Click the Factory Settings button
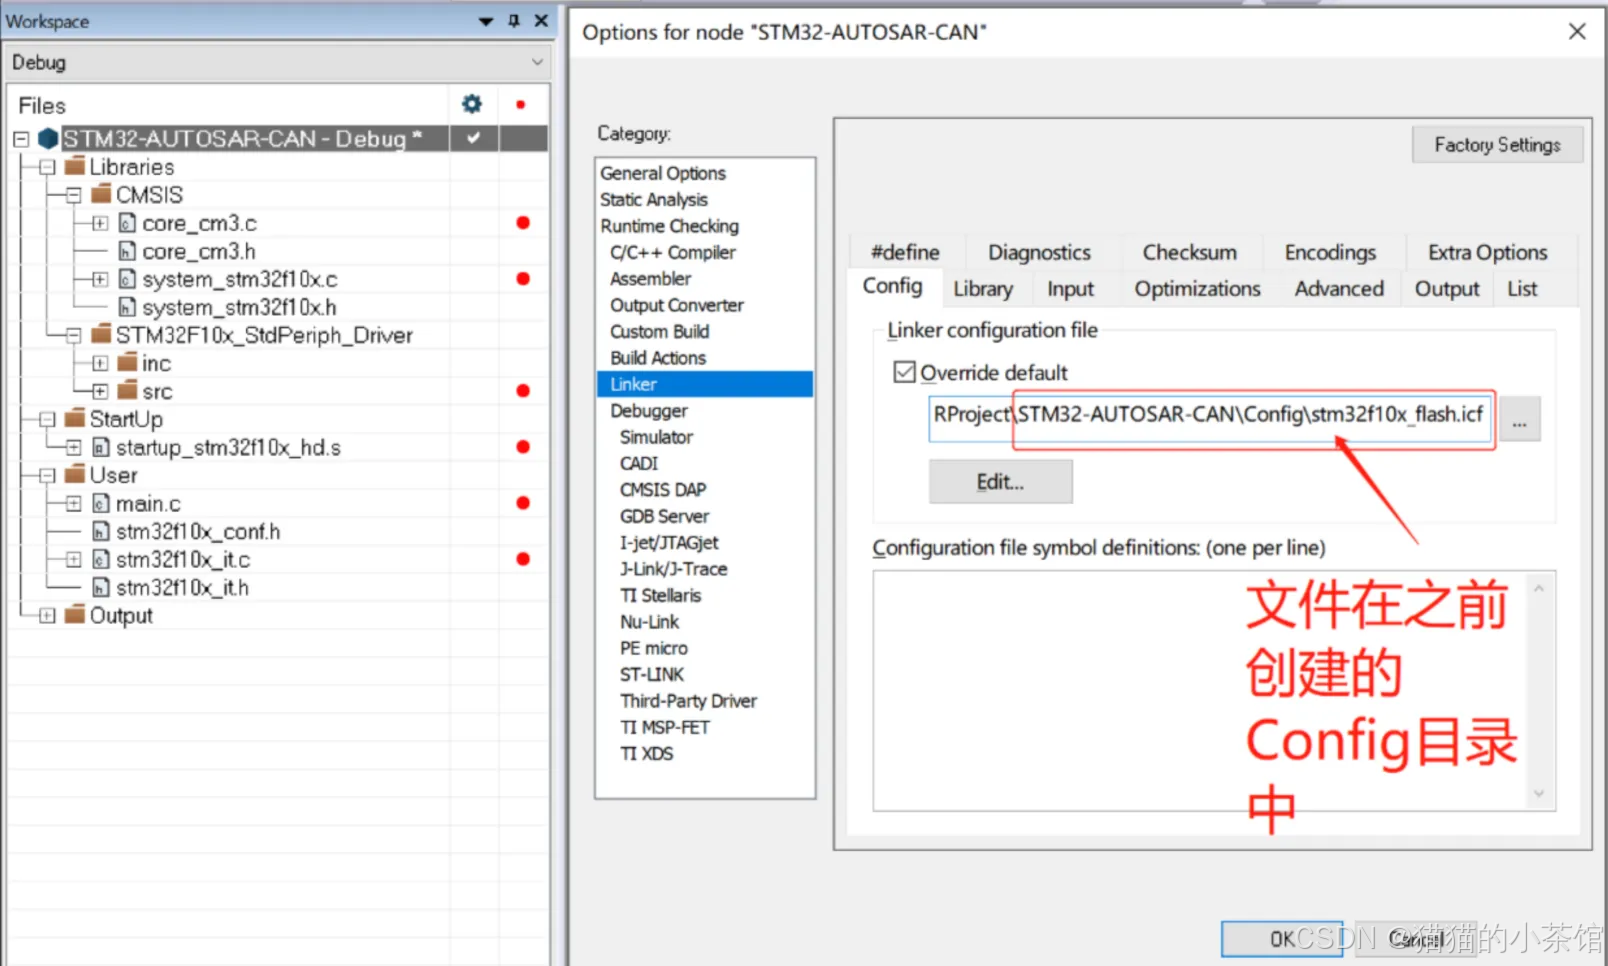The height and width of the screenshot is (966, 1608). (1497, 145)
